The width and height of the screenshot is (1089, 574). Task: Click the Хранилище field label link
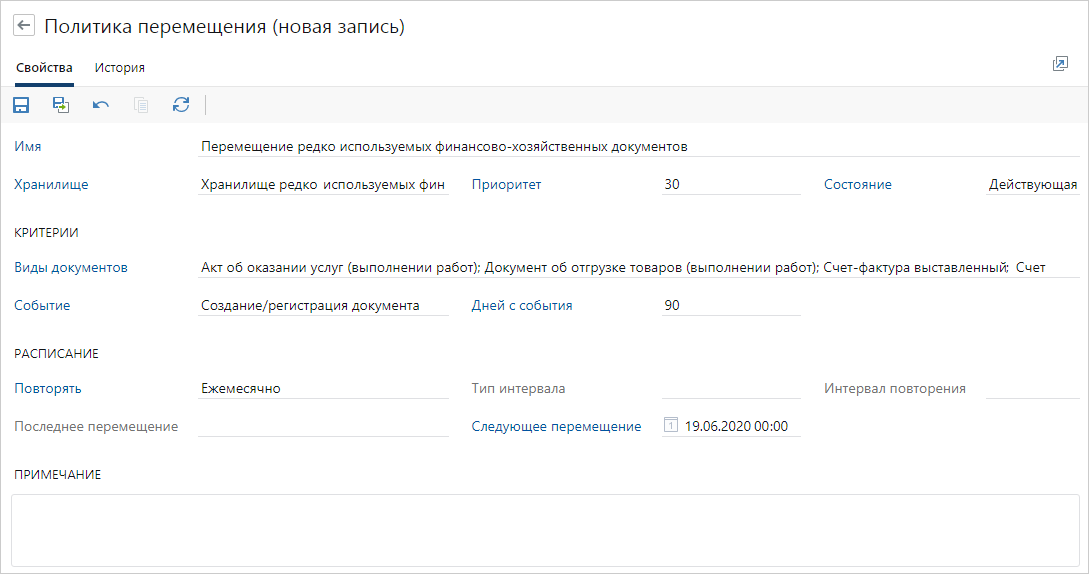pos(51,184)
